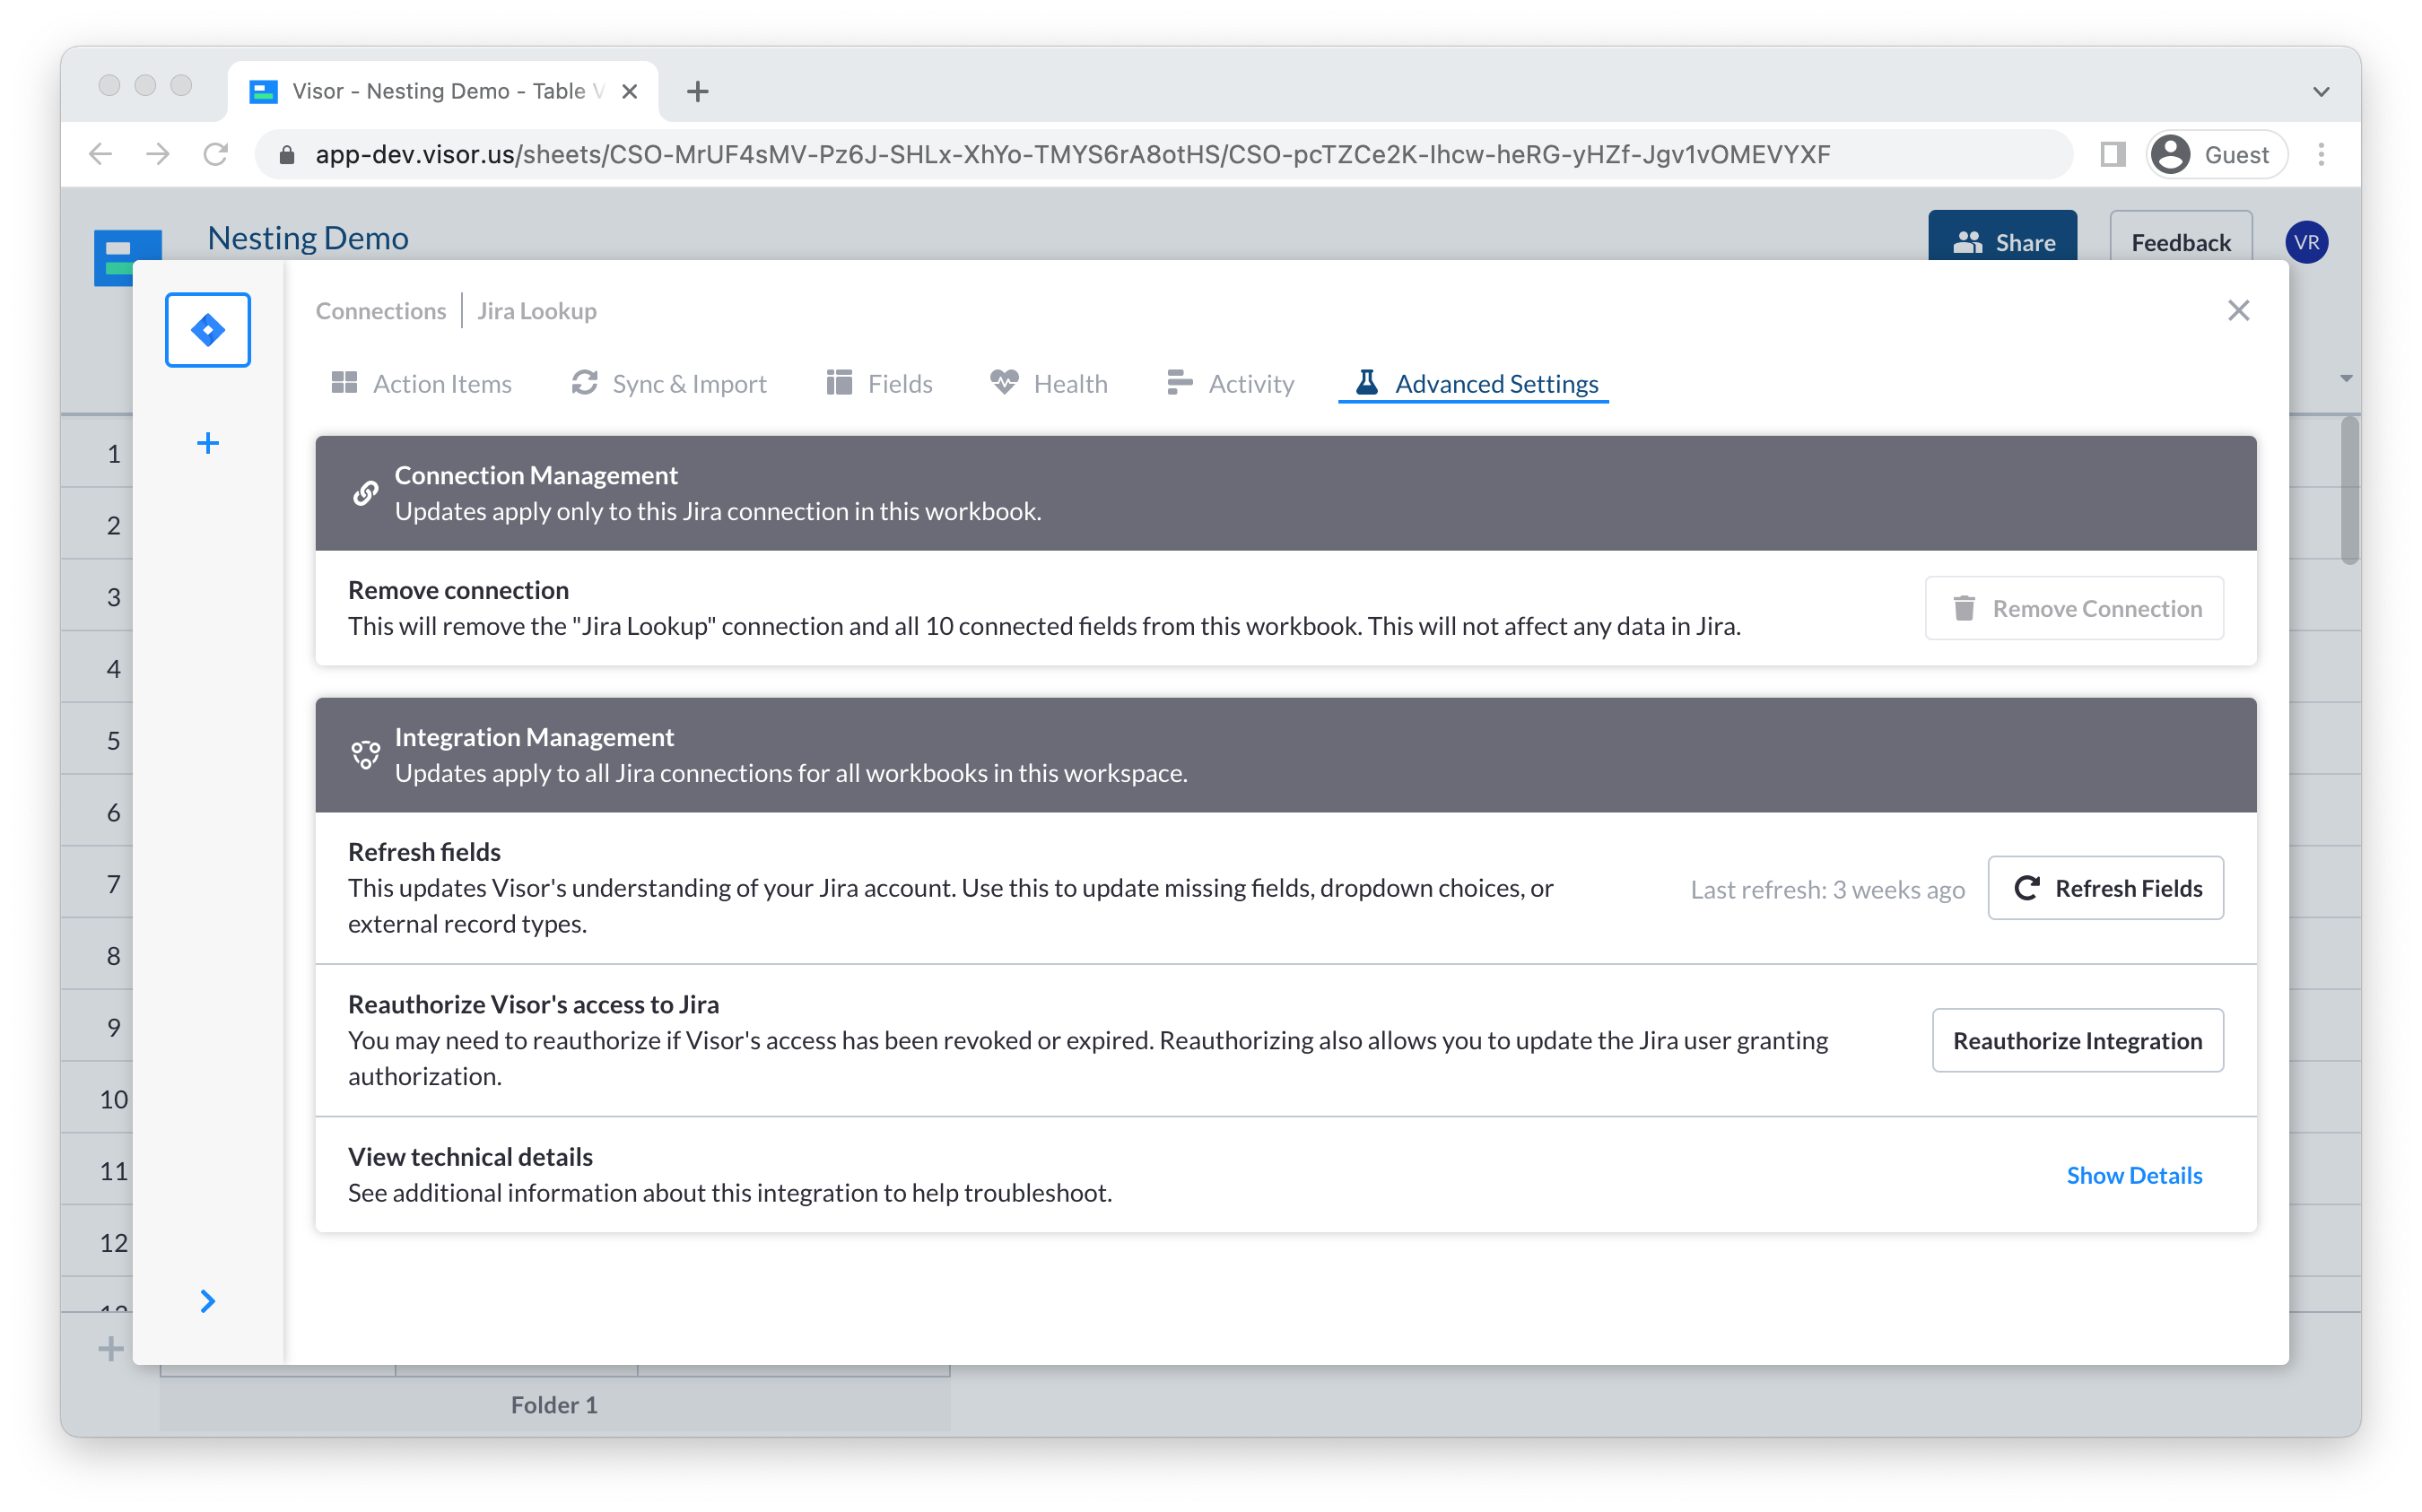Click the Show Details link
The width and height of the screenshot is (2422, 1512).
[2134, 1175]
